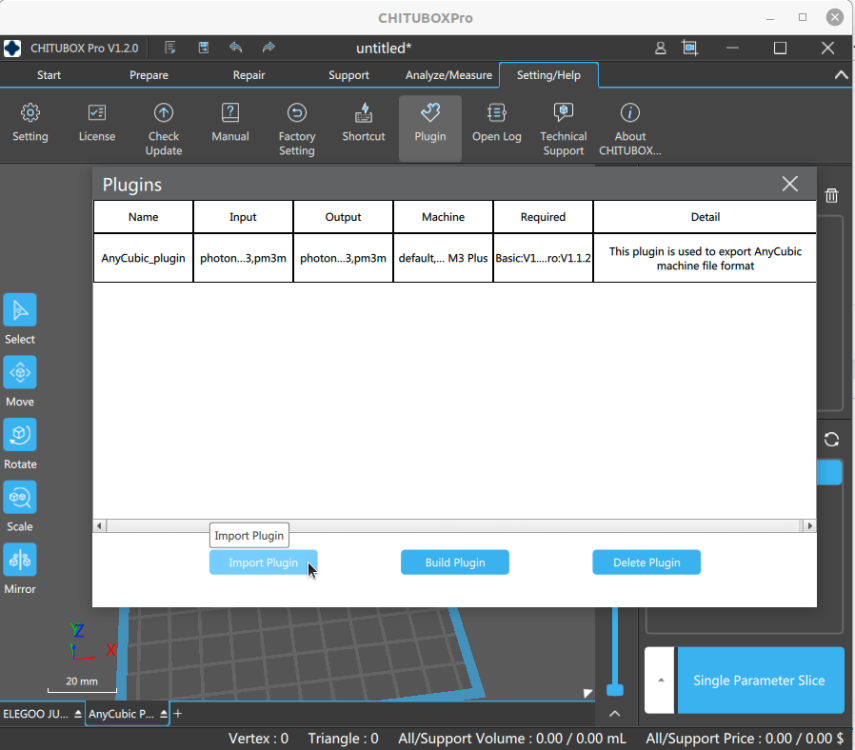Click the Build Plugin button

(455, 562)
